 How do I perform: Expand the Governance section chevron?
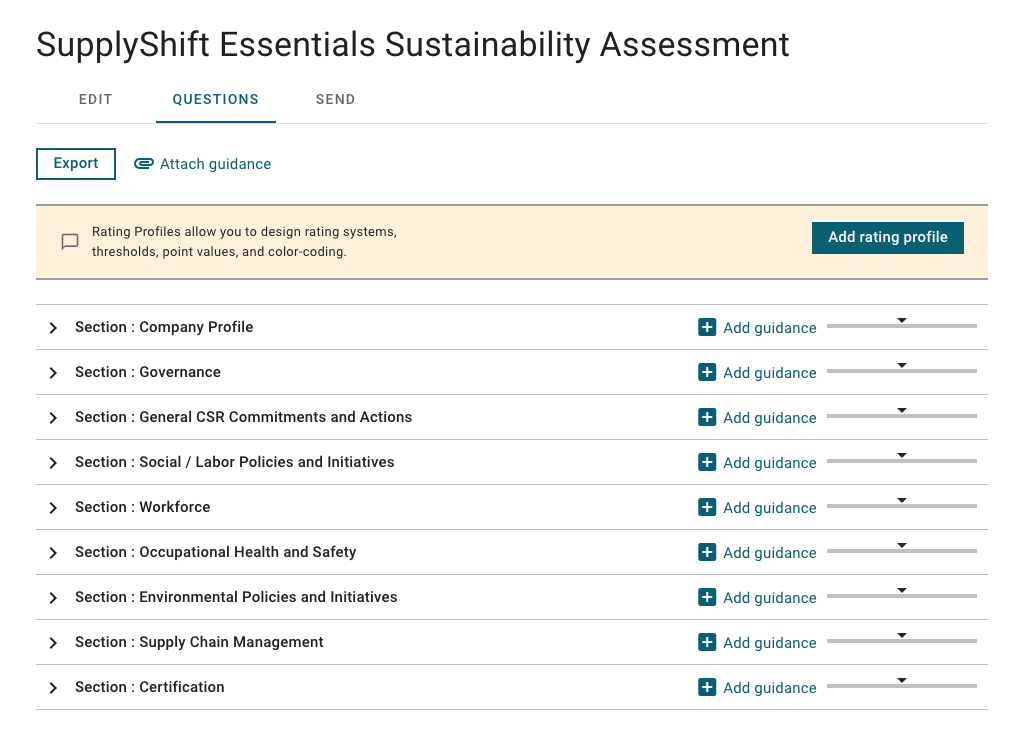[x=53, y=373]
